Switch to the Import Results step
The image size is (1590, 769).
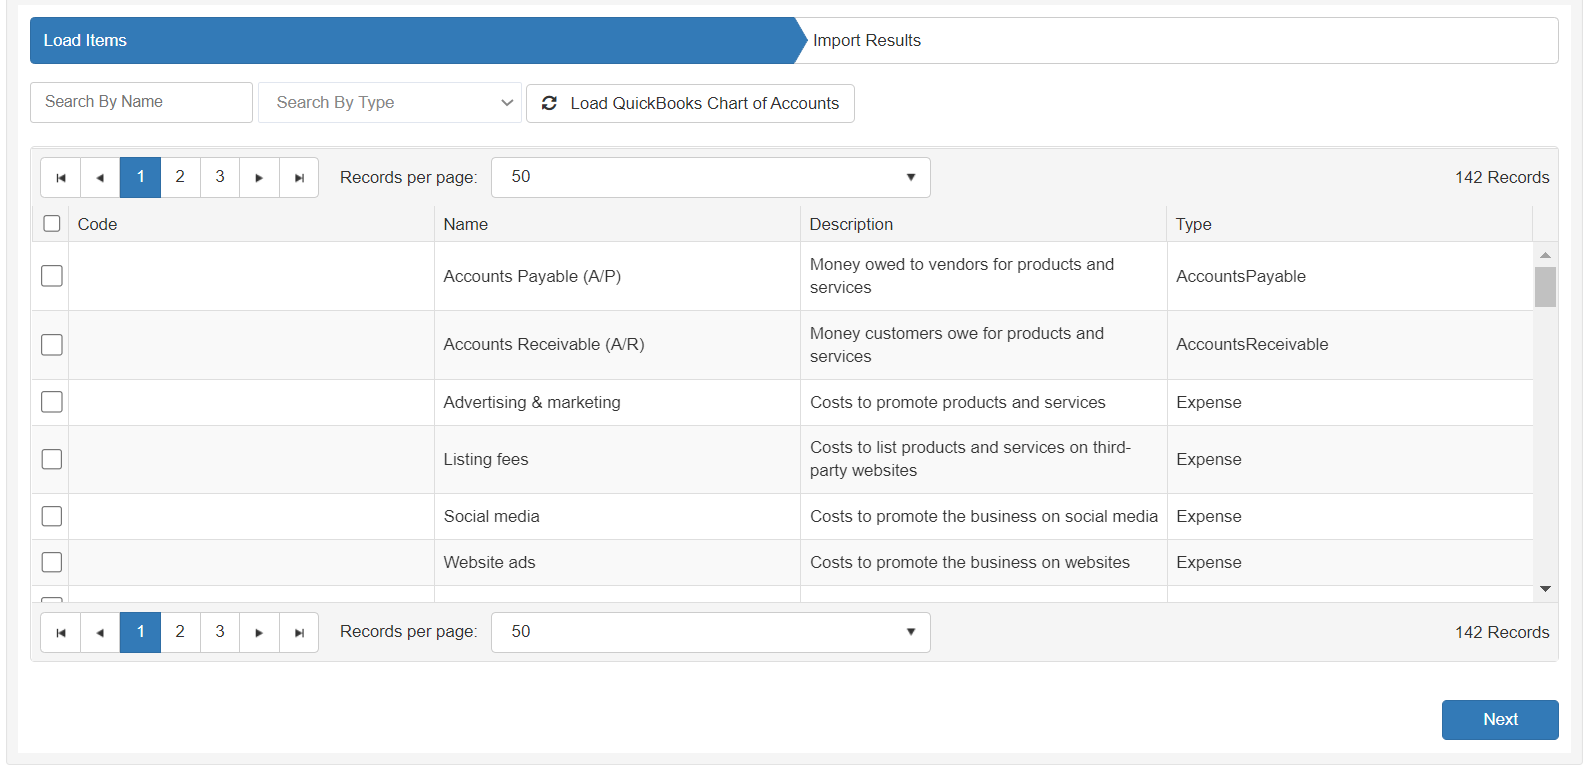[867, 41]
